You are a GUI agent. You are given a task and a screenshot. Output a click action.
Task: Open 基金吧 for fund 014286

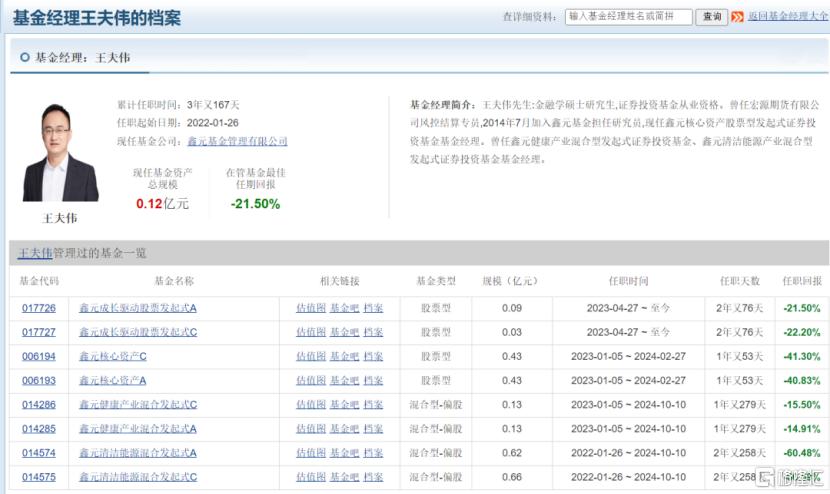click(345, 405)
